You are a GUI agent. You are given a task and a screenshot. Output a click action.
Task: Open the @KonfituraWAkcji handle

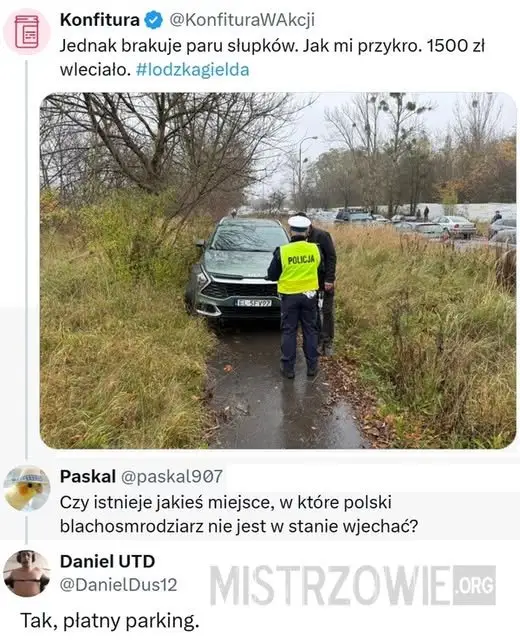pos(242,20)
